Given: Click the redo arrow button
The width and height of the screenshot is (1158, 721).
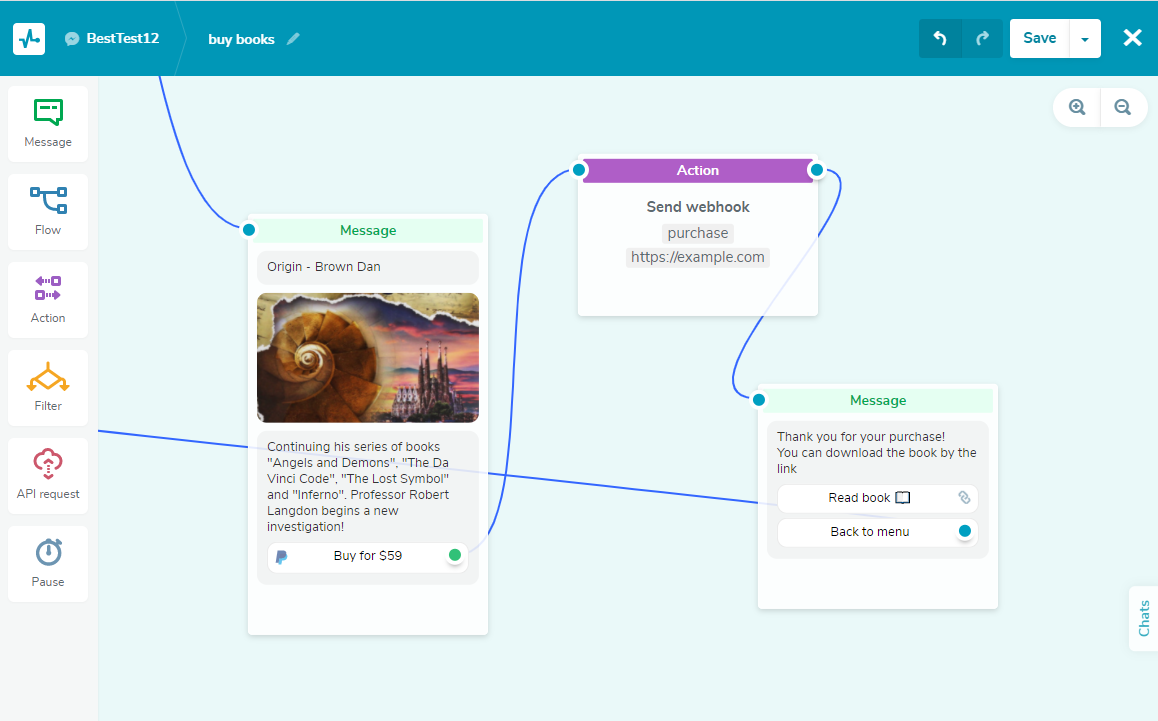Looking at the screenshot, I should pyautogui.click(x=982, y=38).
